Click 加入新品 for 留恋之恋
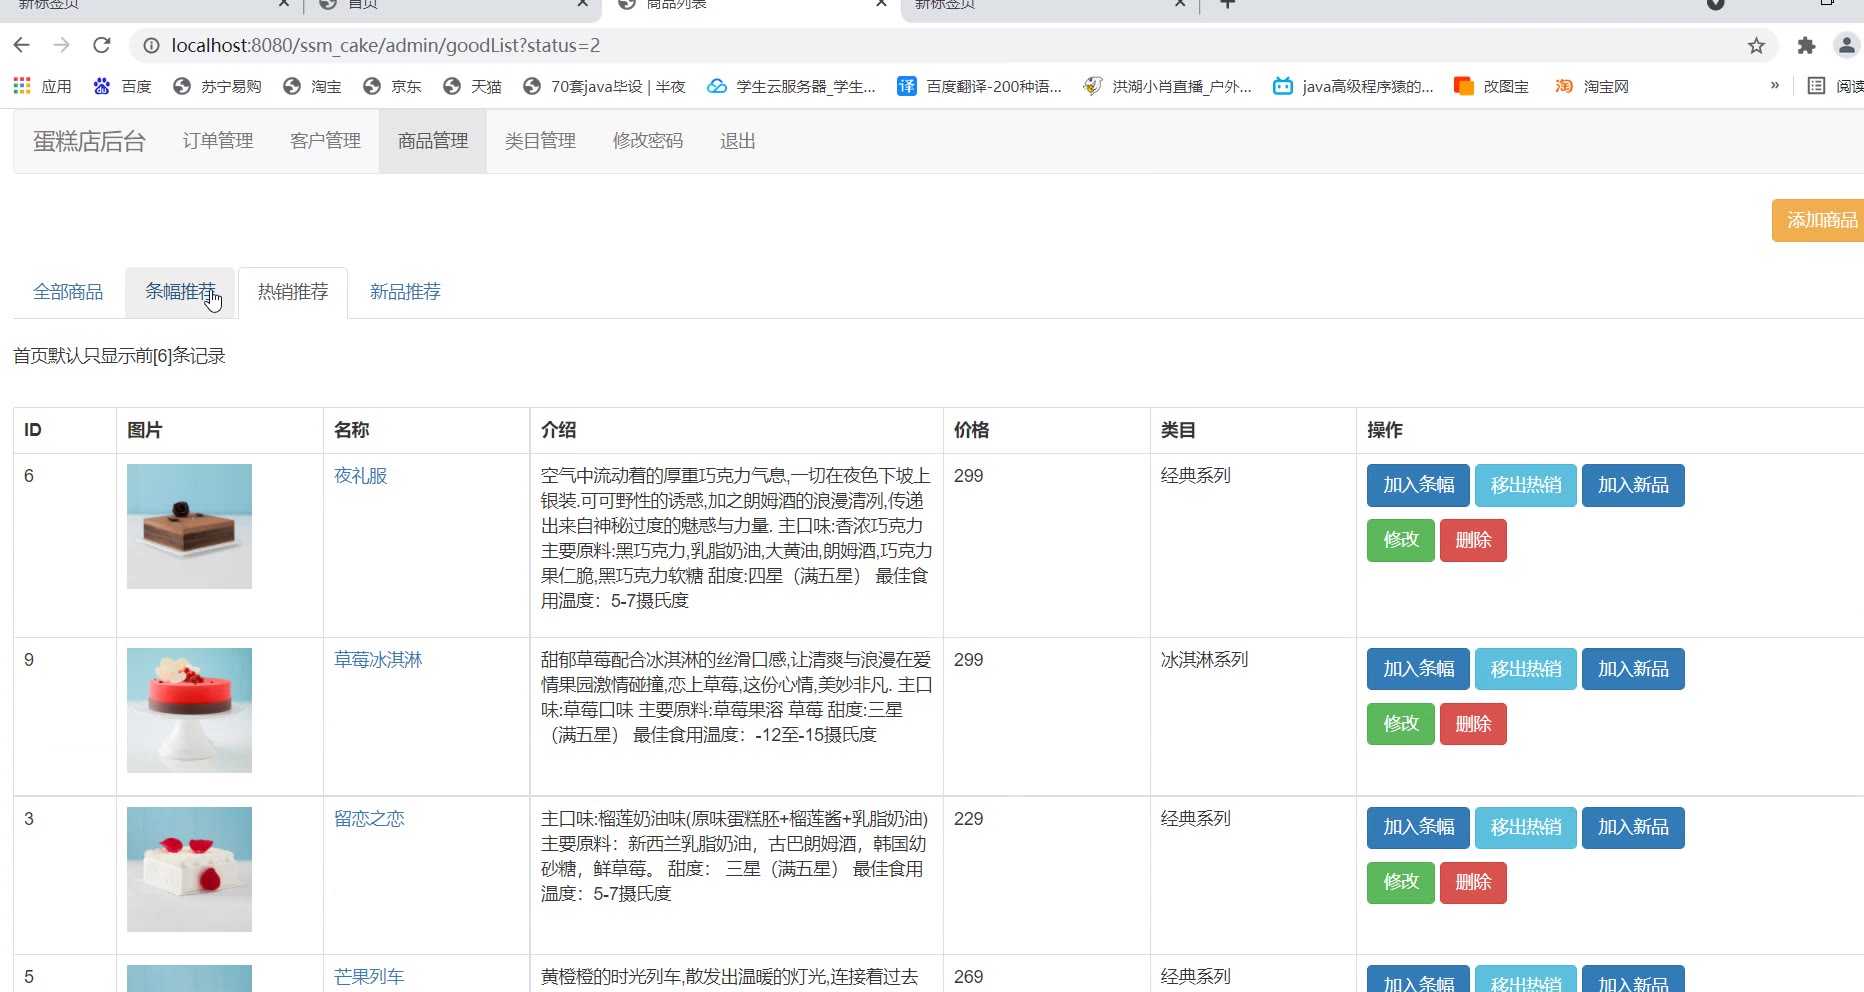The height and width of the screenshot is (992, 1864). pyautogui.click(x=1633, y=828)
